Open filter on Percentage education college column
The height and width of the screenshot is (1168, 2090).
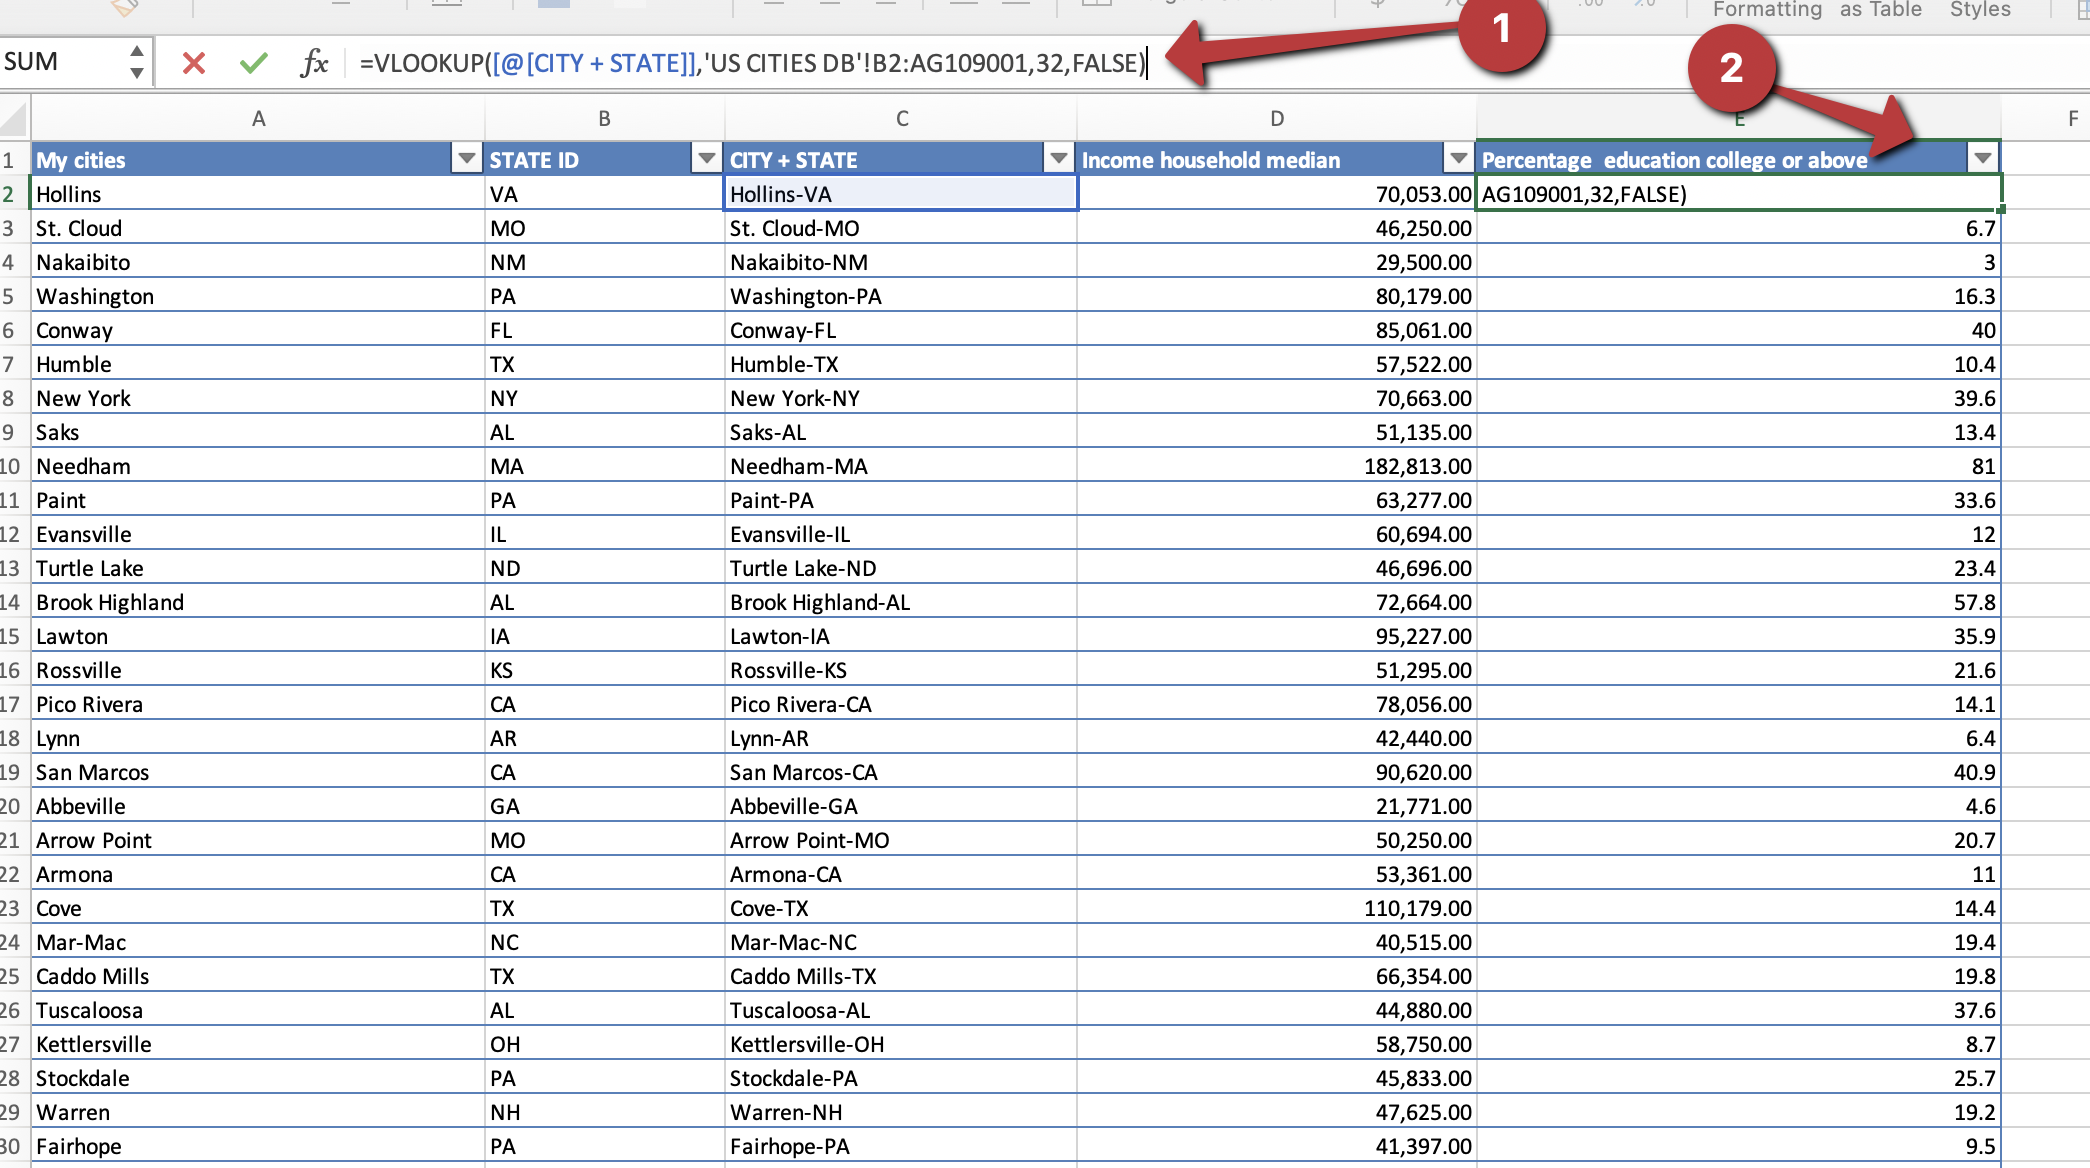[x=1982, y=158]
